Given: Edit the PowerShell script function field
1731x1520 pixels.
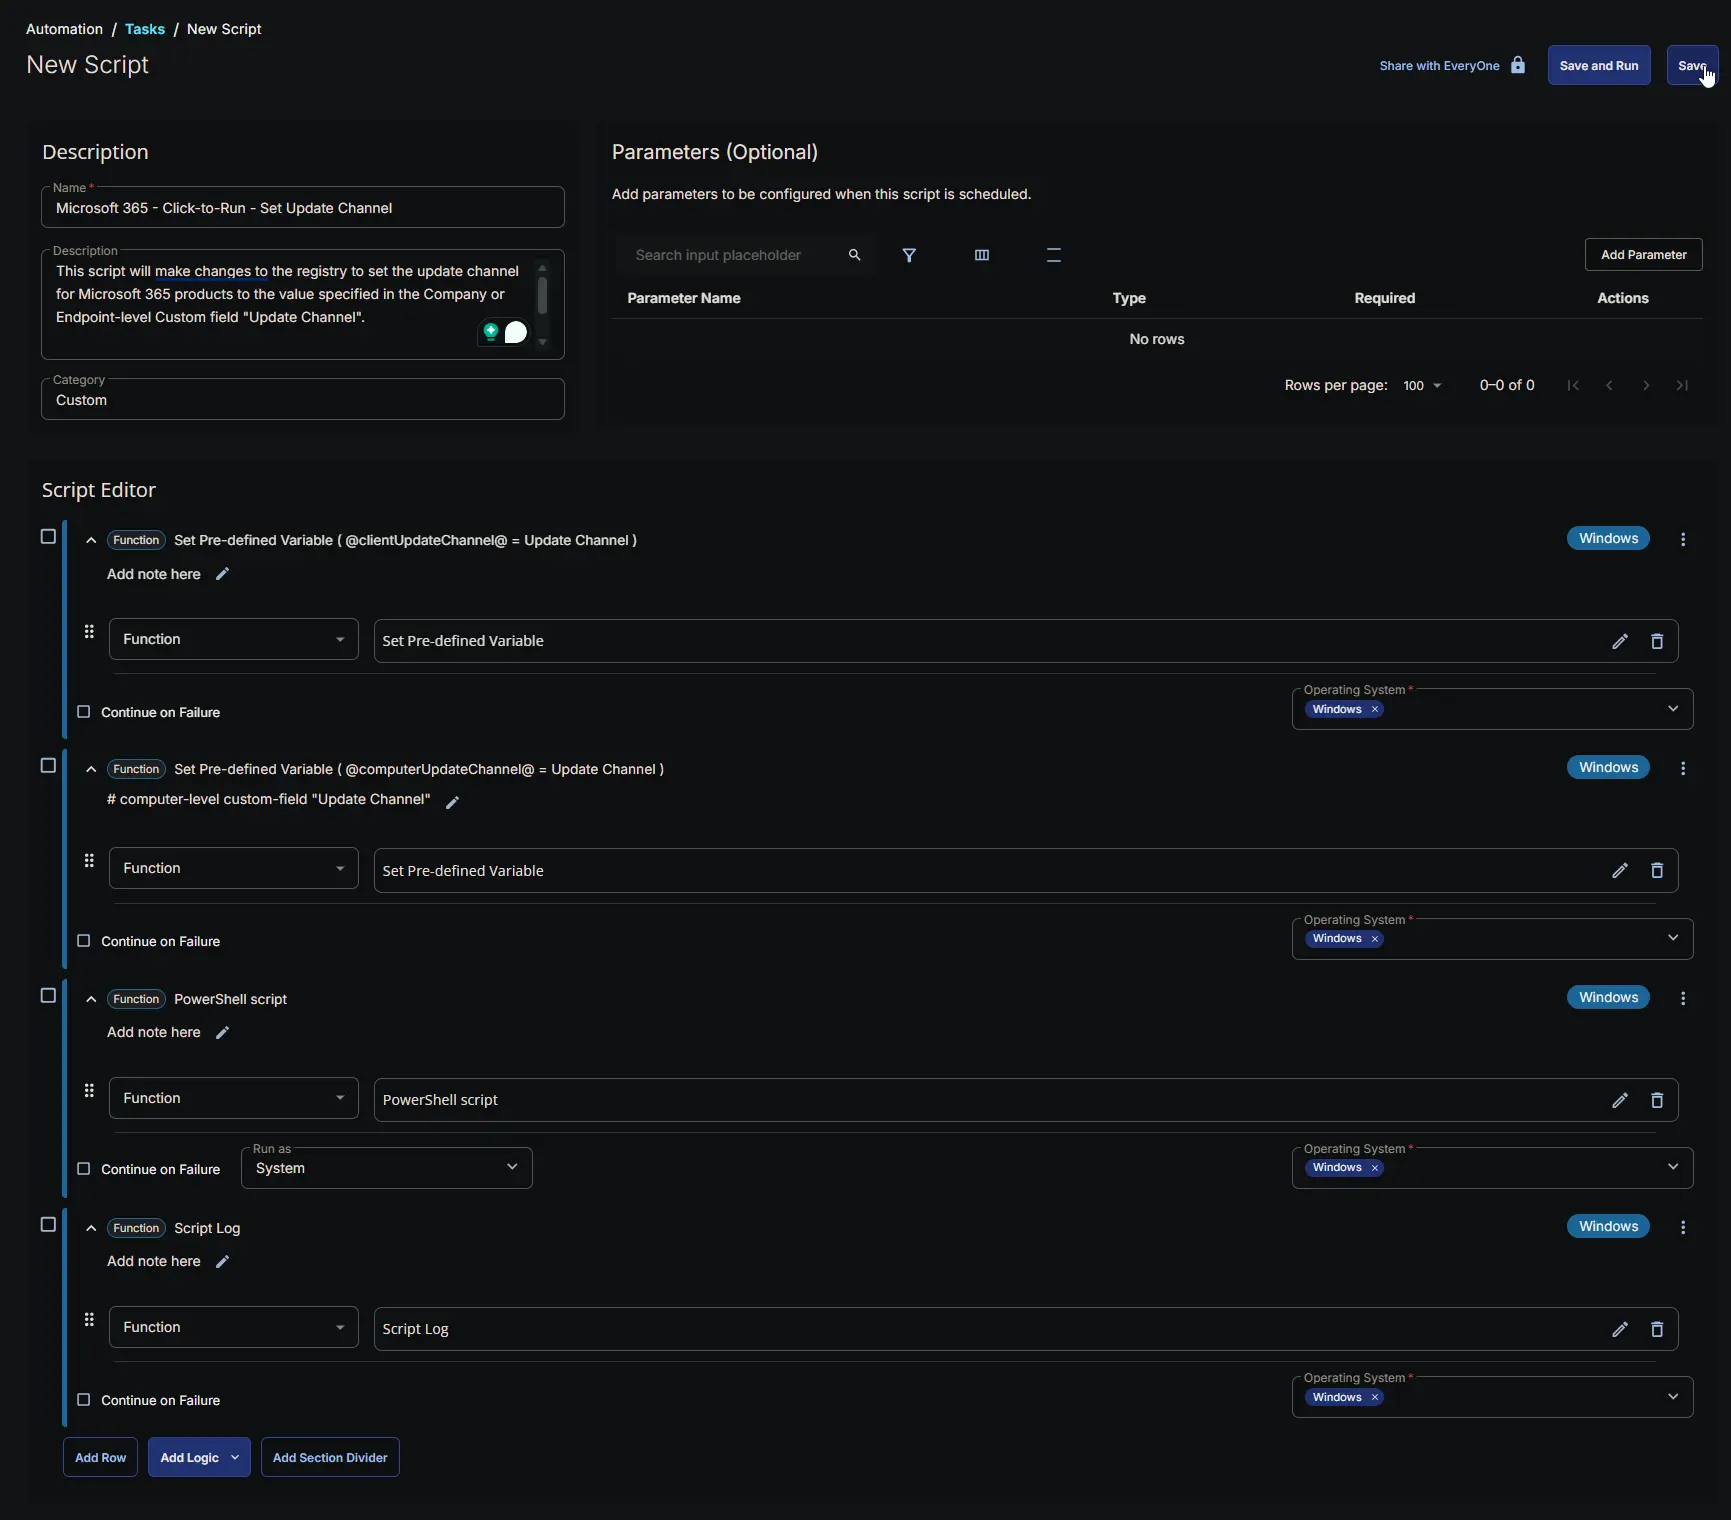Looking at the screenshot, I should click(1619, 1100).
